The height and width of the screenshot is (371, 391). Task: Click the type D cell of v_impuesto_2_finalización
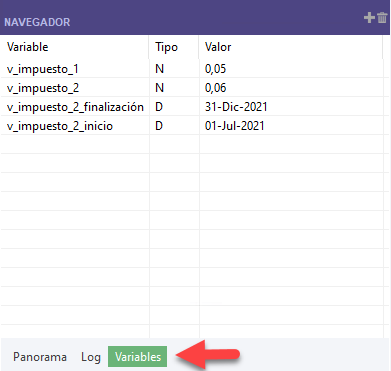174,107
